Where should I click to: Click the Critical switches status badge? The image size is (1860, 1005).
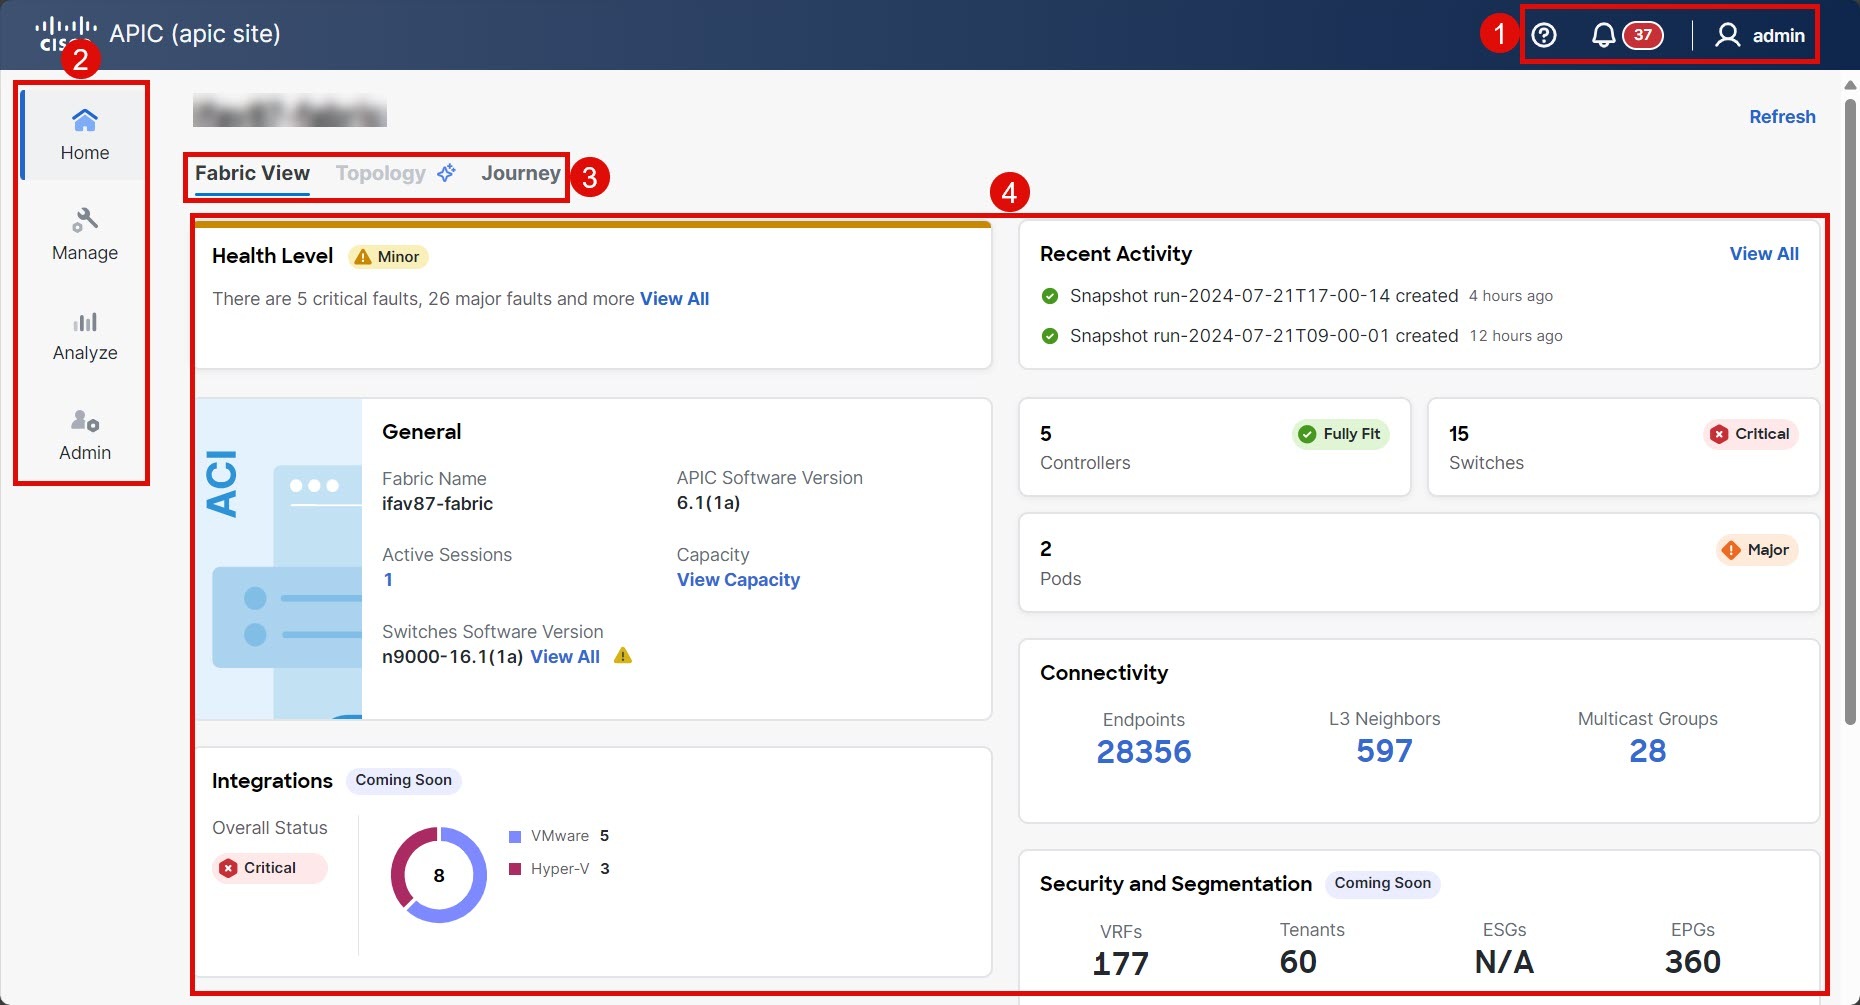click(1751, 434)
